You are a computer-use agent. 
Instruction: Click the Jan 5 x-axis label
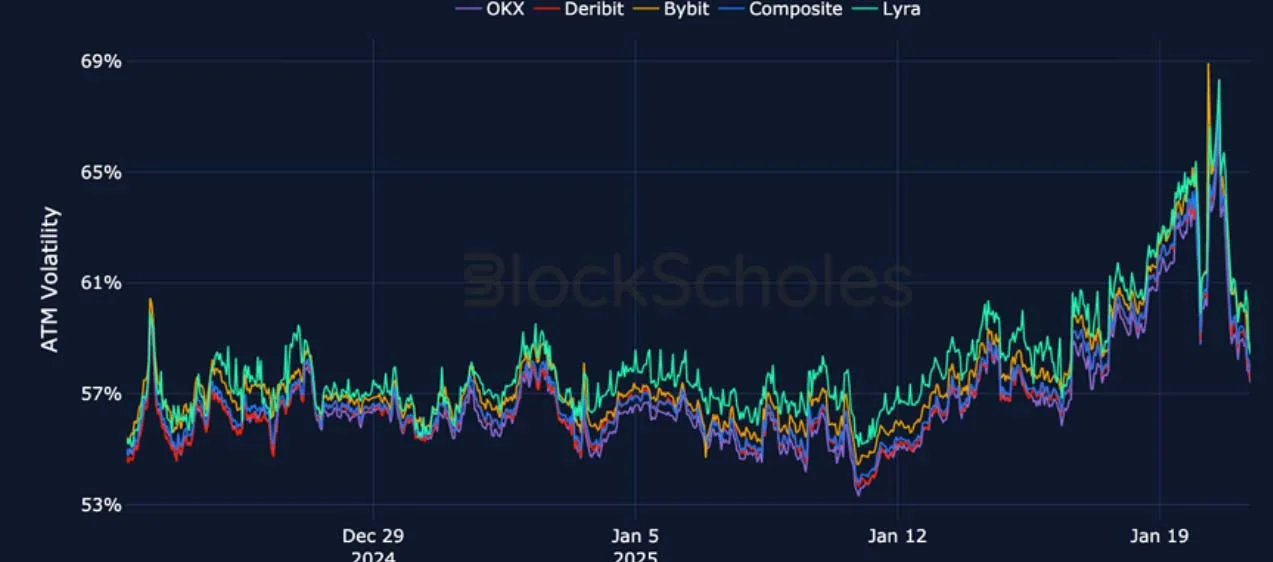click(634, 536)
